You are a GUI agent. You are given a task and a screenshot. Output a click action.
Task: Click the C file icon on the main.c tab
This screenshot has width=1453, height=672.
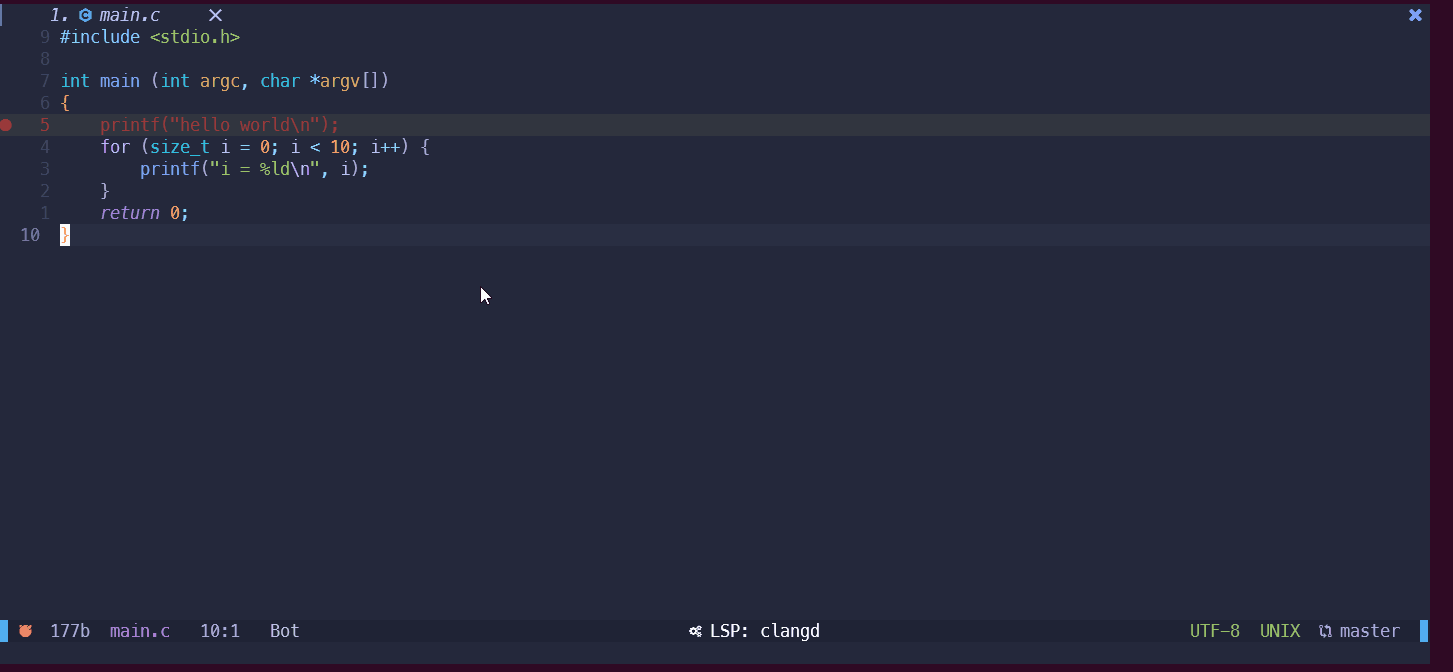click(85, 15)
